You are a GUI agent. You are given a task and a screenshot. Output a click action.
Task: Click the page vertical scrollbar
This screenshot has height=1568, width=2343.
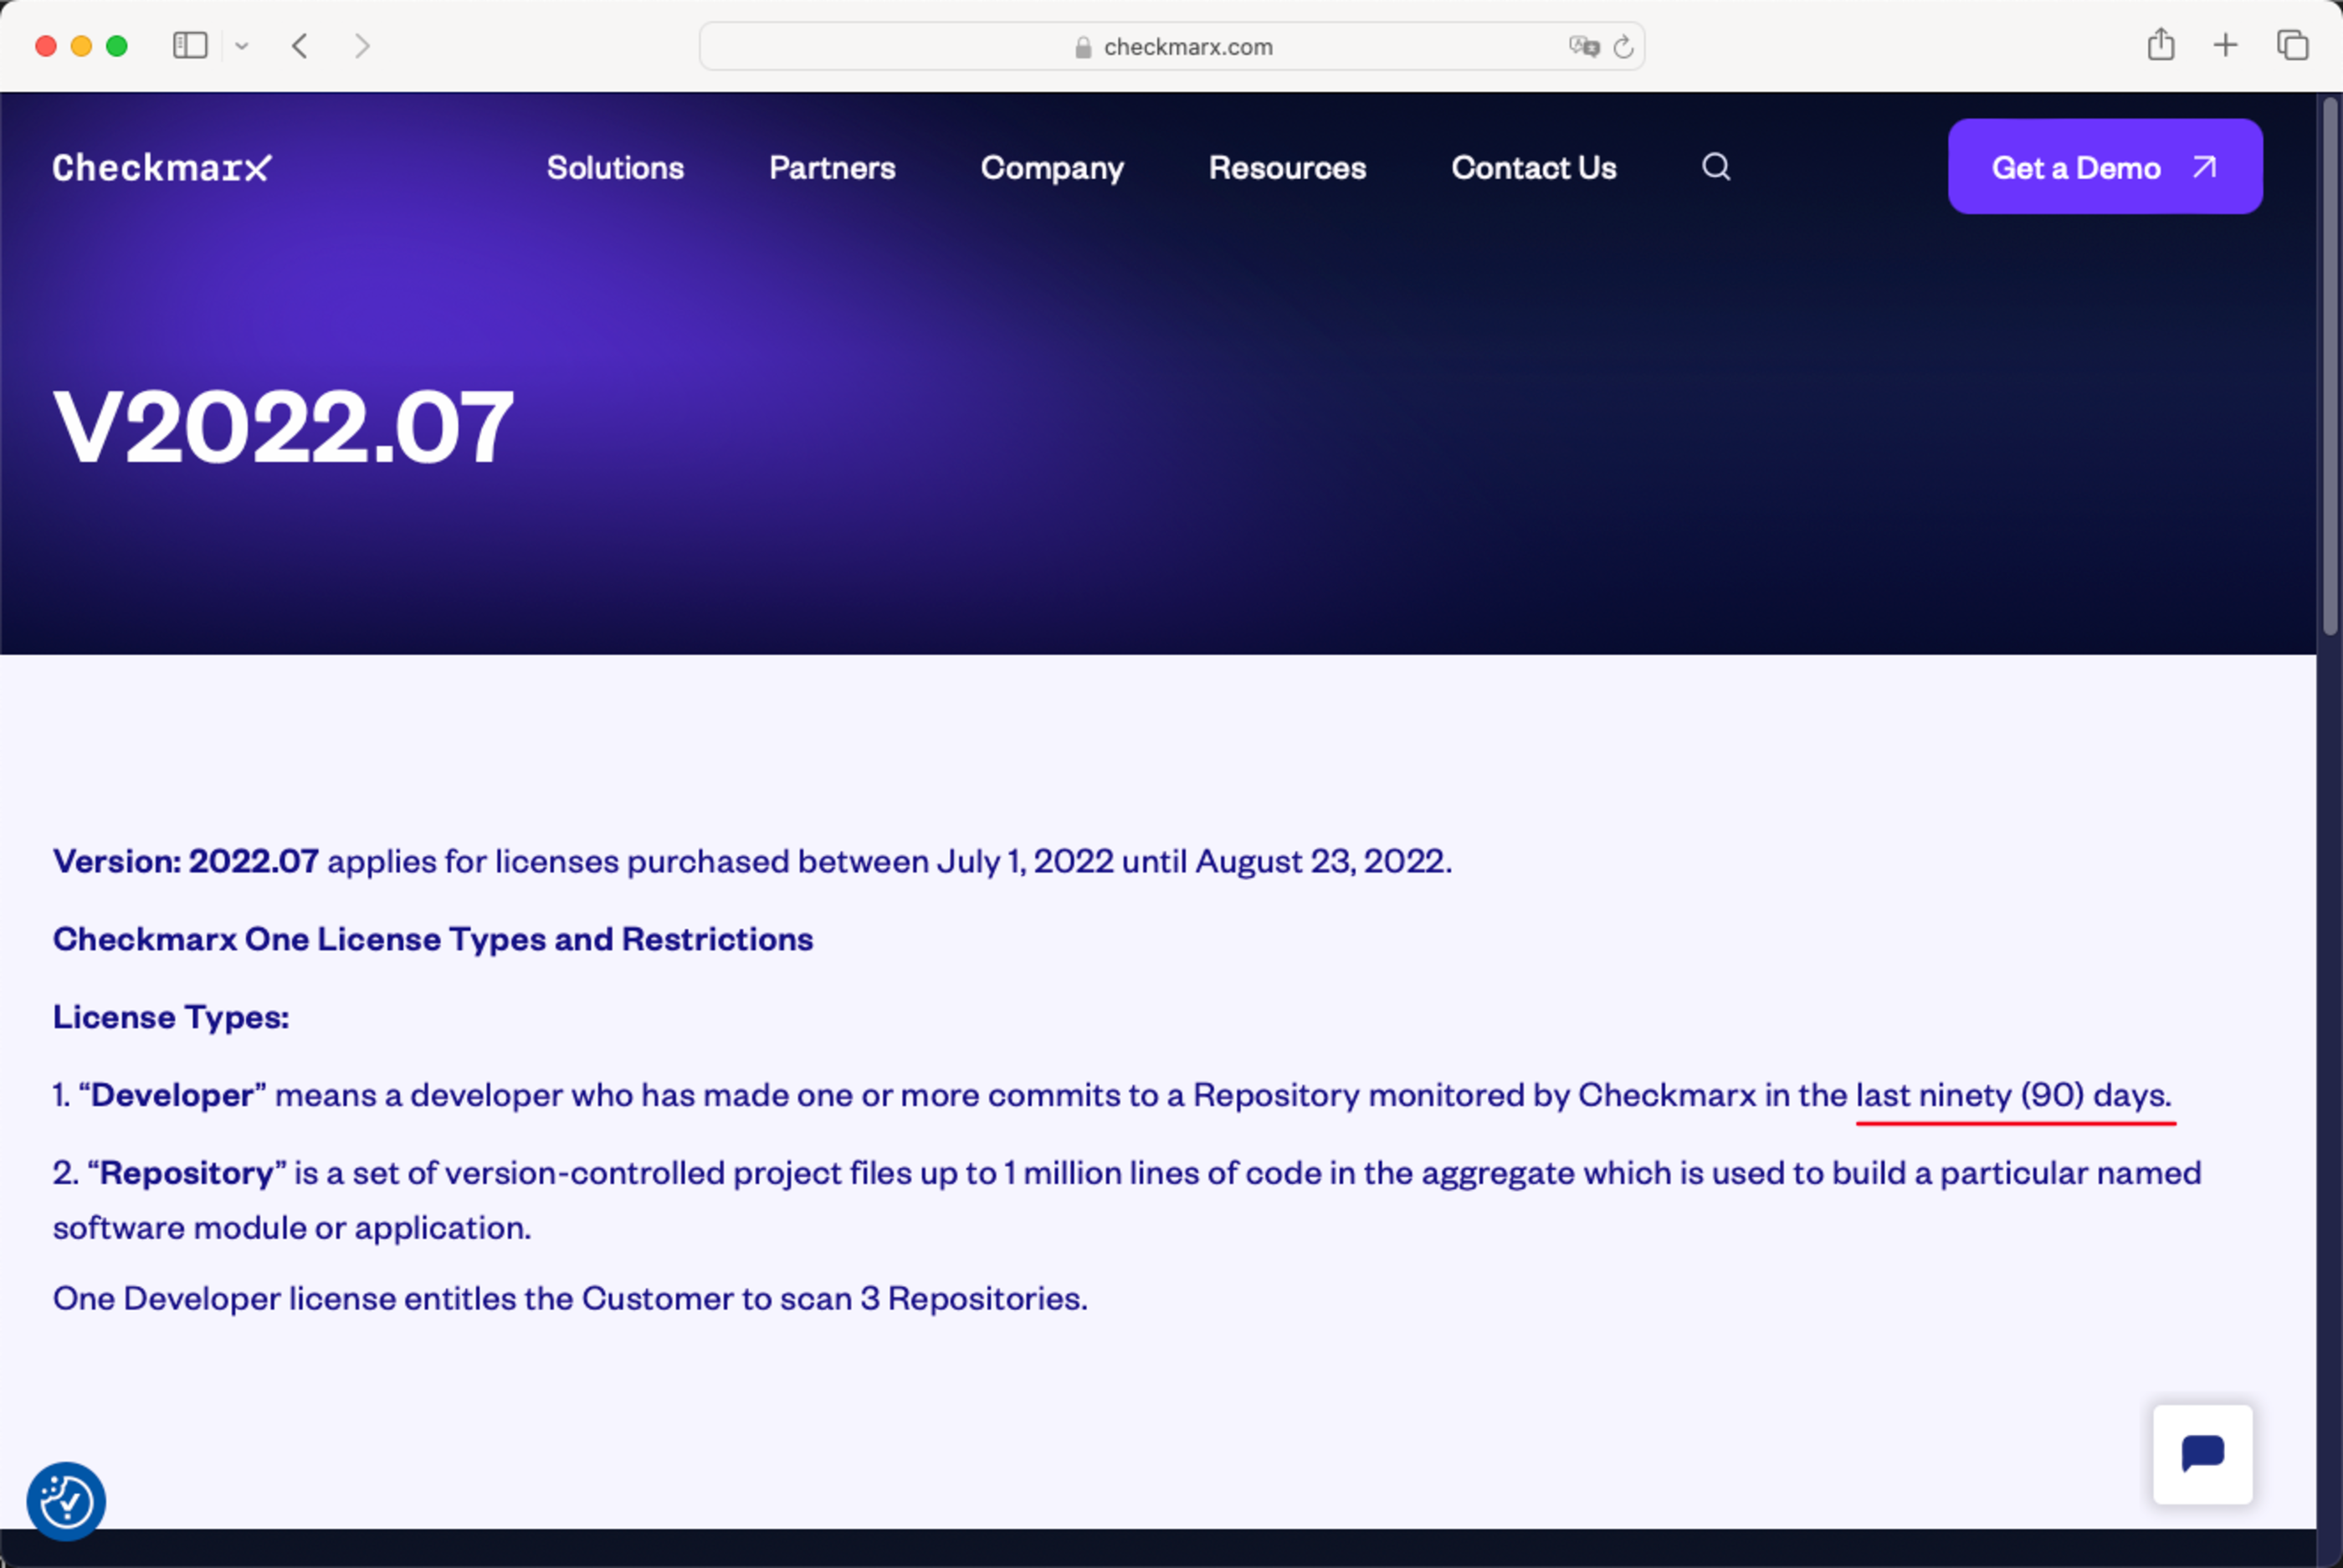pos(2330,365)
